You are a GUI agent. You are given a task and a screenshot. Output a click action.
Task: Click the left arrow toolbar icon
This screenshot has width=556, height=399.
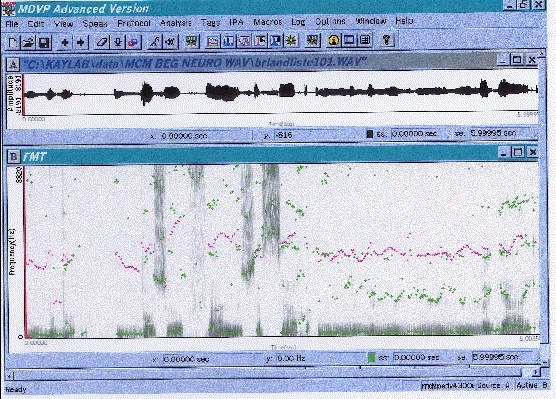coord(65,42)
